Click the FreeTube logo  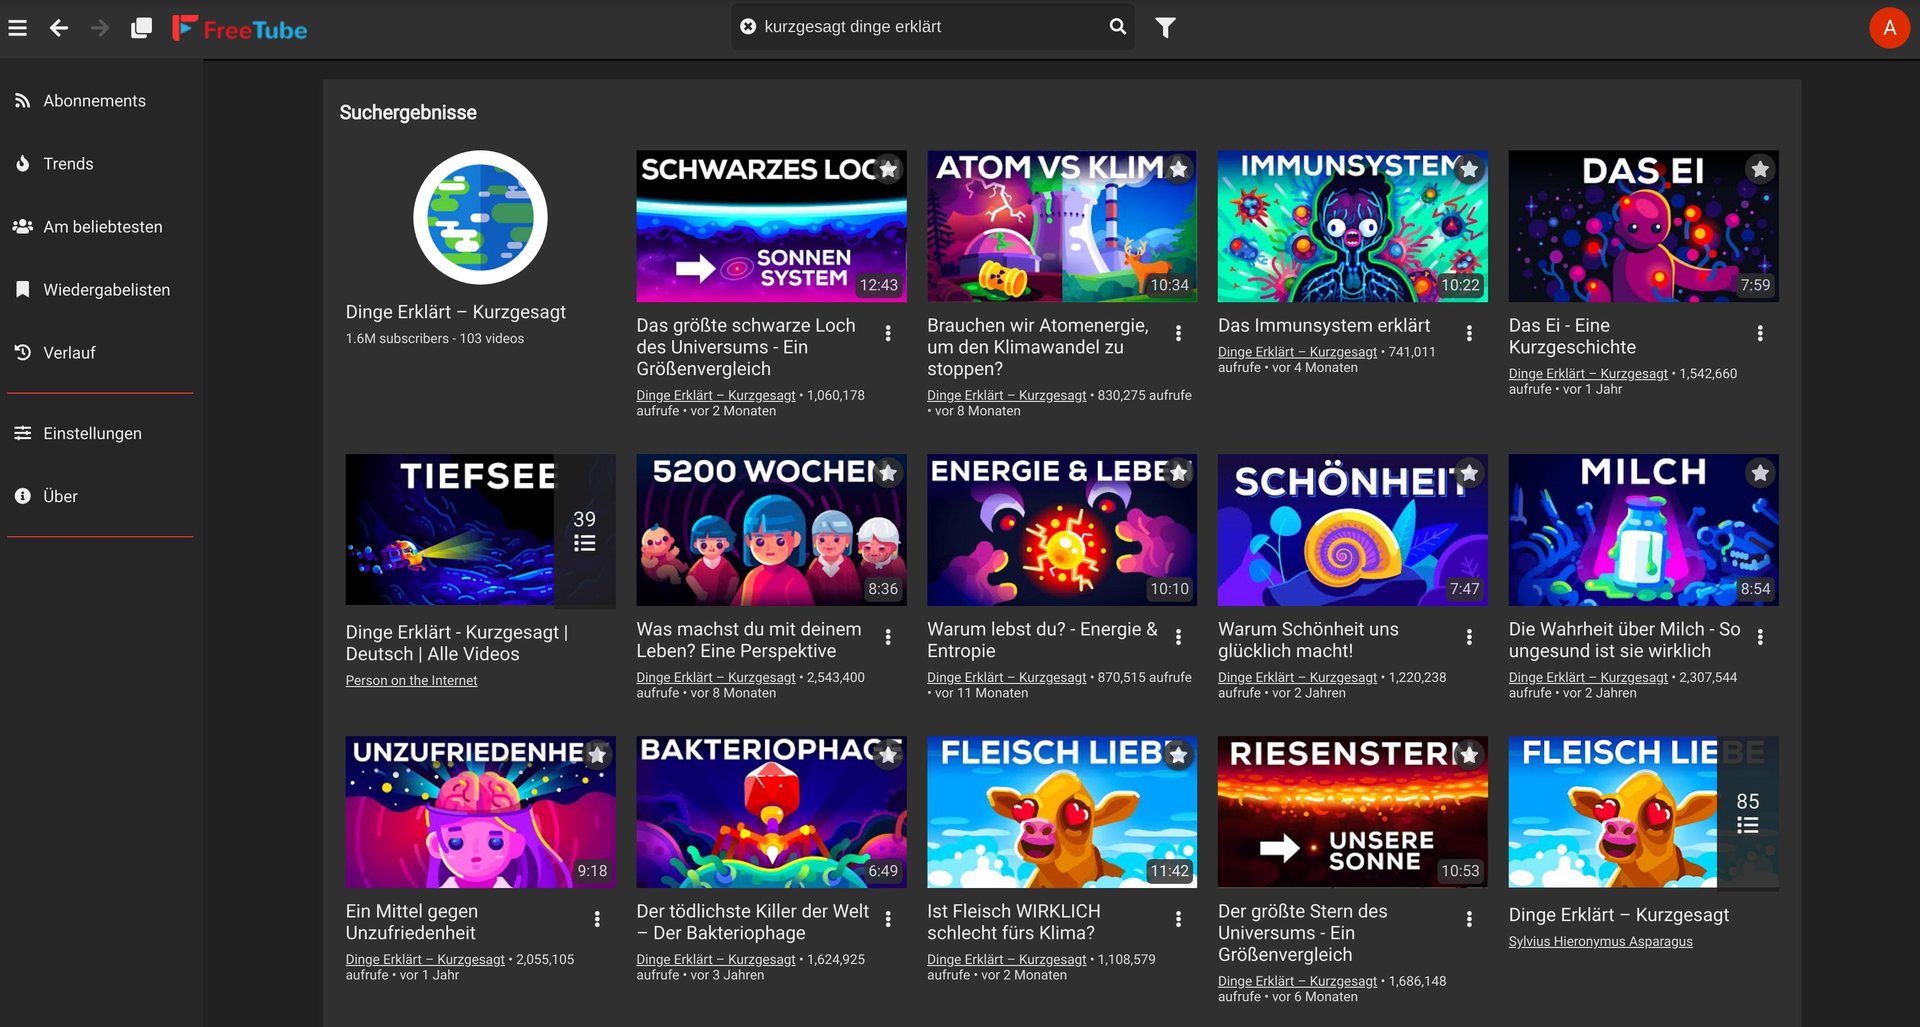[x=240, y=29]
